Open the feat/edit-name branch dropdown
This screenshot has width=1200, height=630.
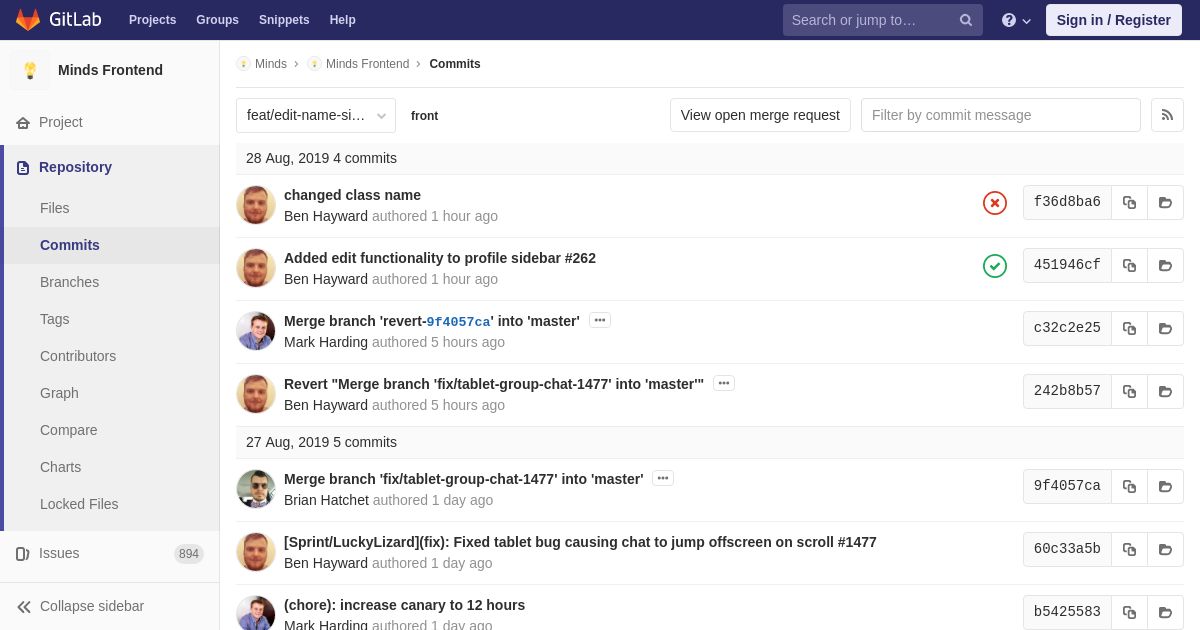[315, 115]
